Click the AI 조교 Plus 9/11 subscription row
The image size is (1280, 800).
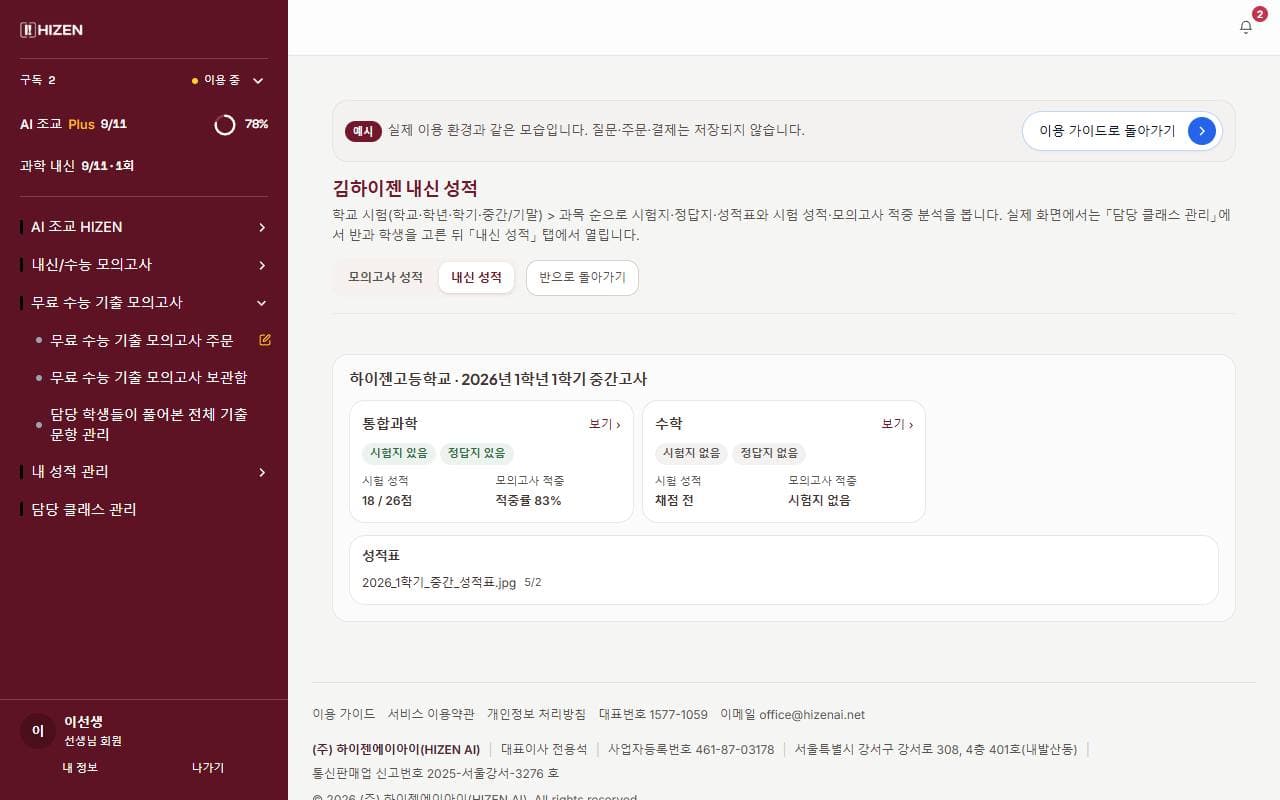pyautogui.click(x=144, y=124)
